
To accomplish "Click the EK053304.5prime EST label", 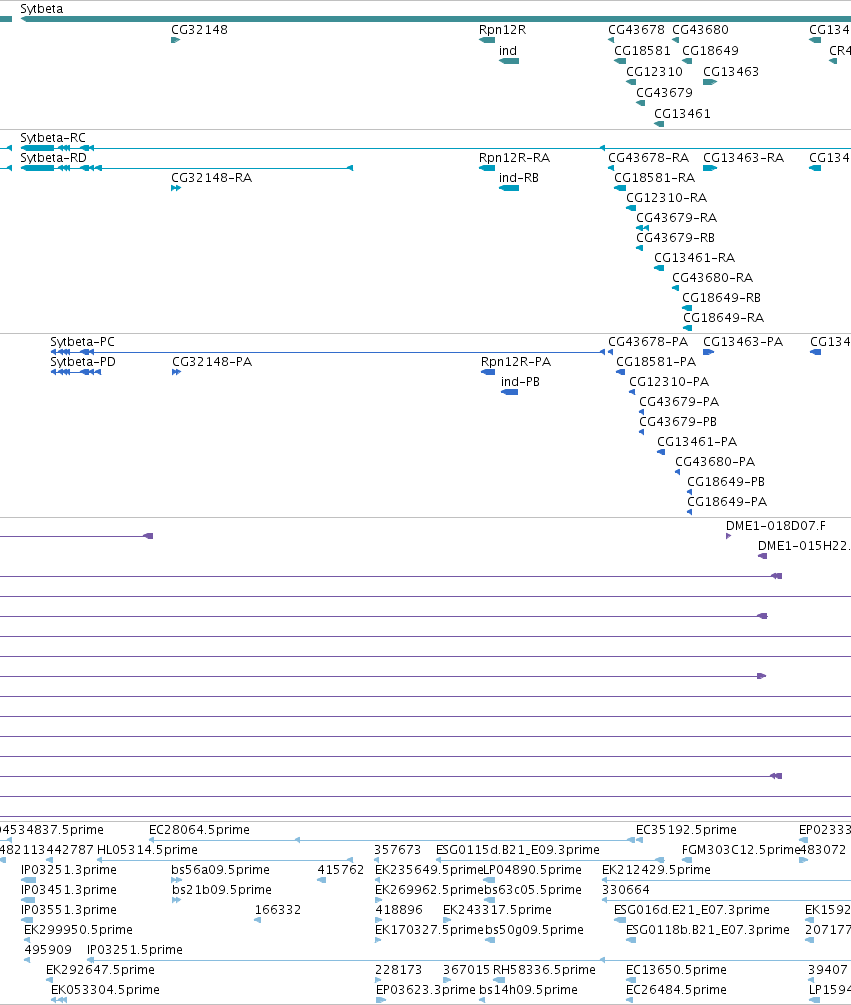I will pos(105,990).
